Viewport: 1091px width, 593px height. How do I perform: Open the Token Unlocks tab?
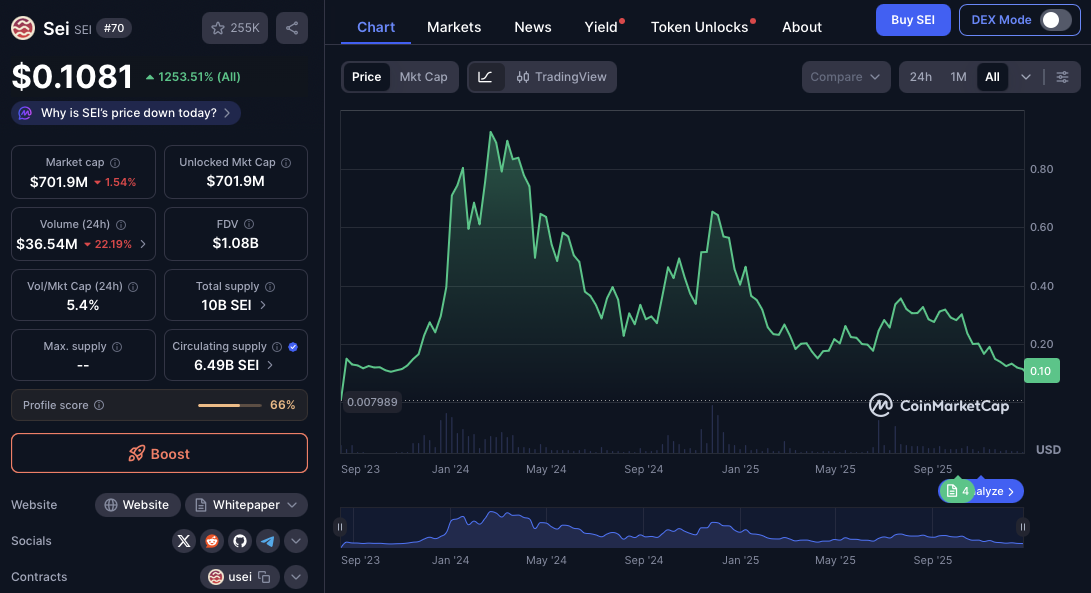tap(699, 27)
